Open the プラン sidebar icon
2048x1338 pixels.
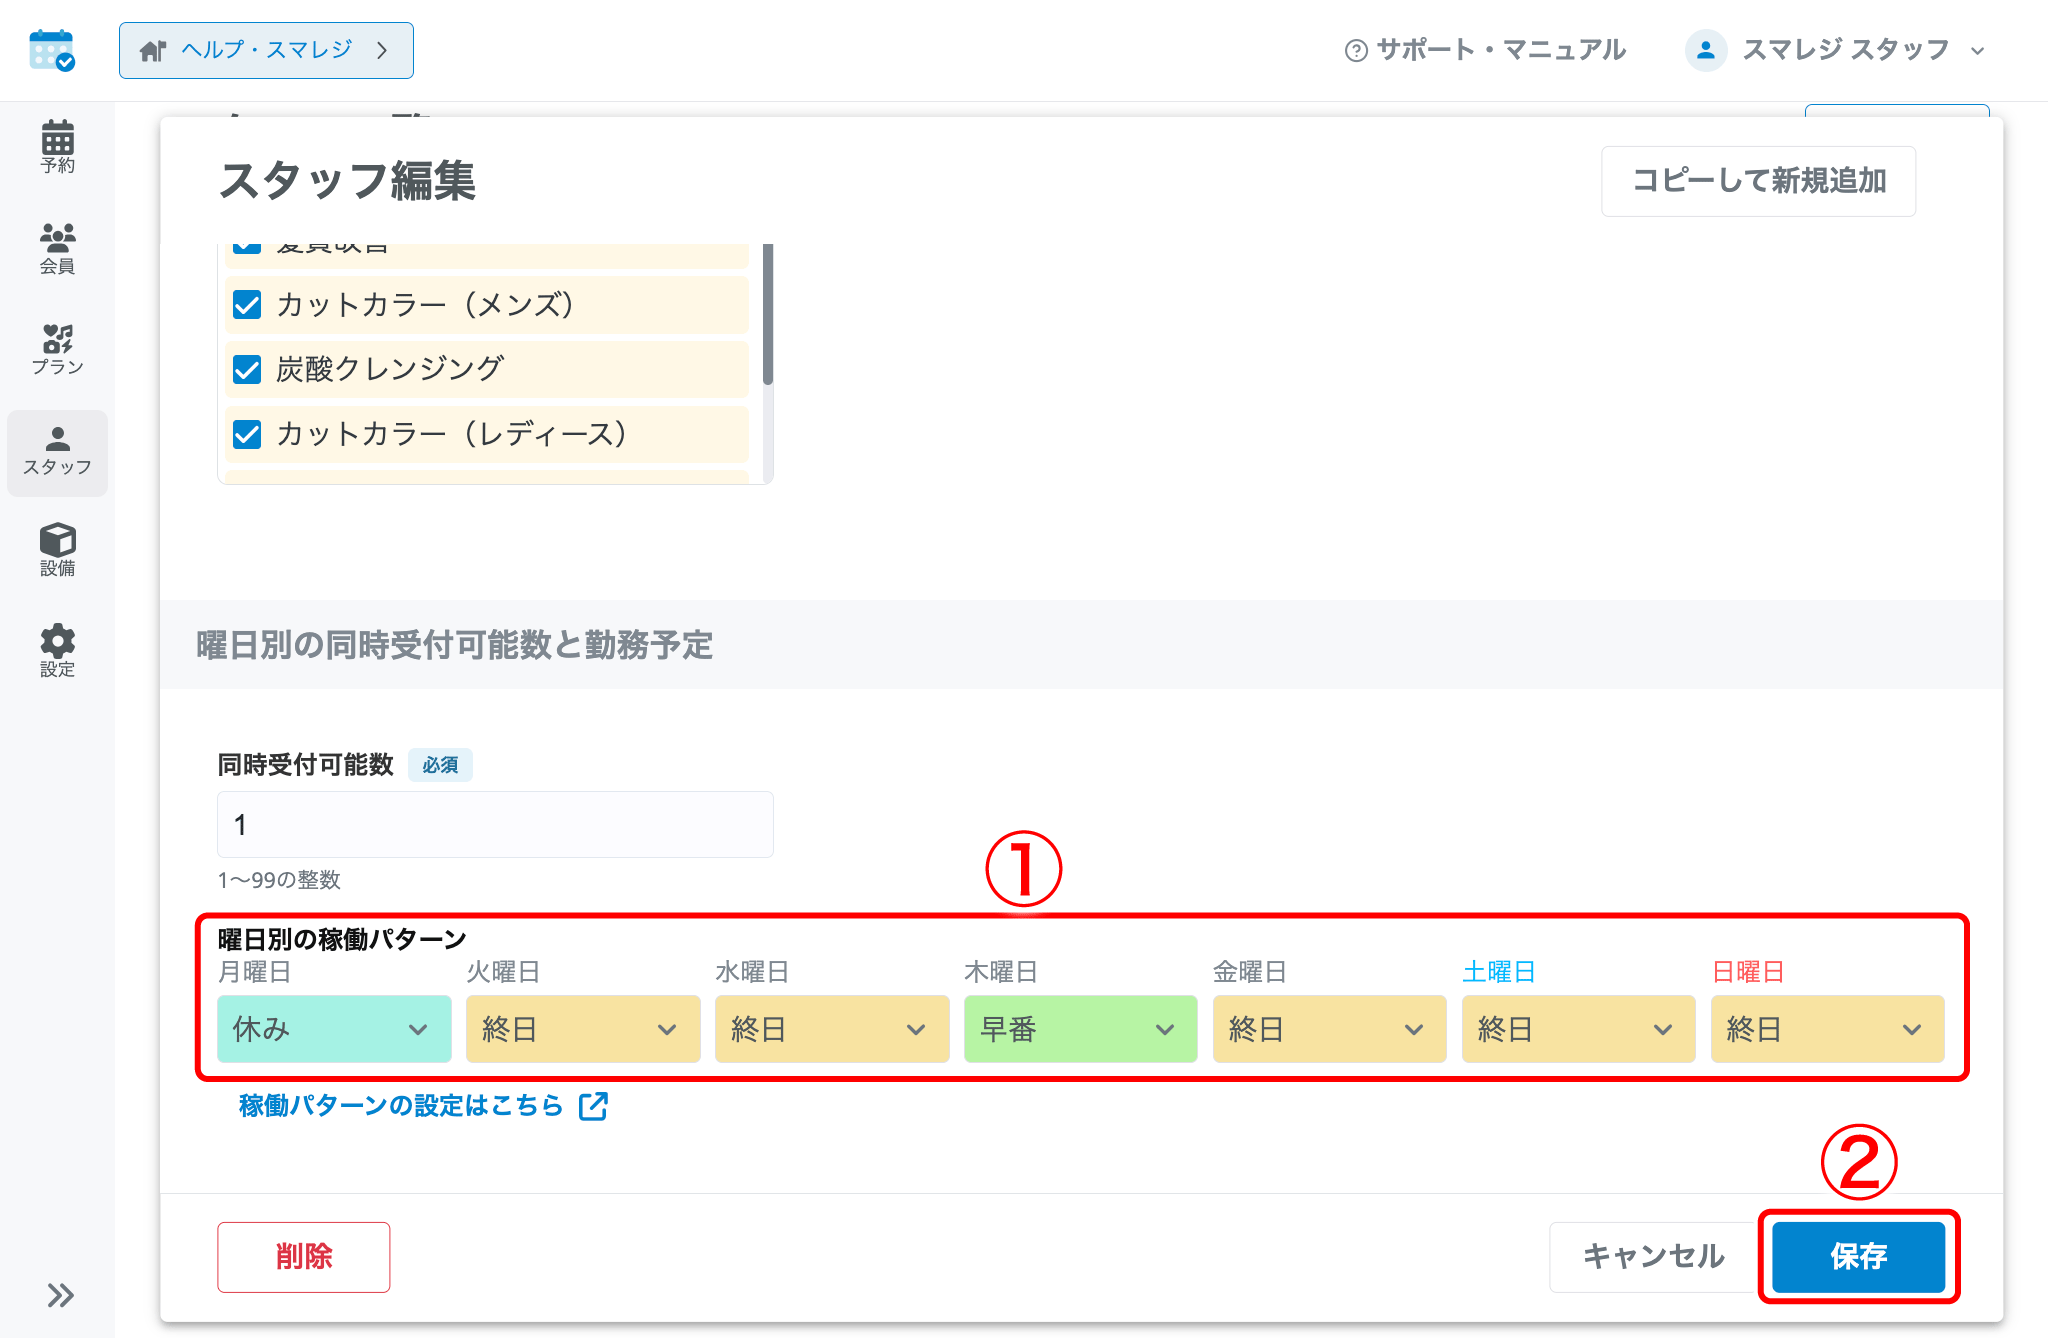point(57,349)
